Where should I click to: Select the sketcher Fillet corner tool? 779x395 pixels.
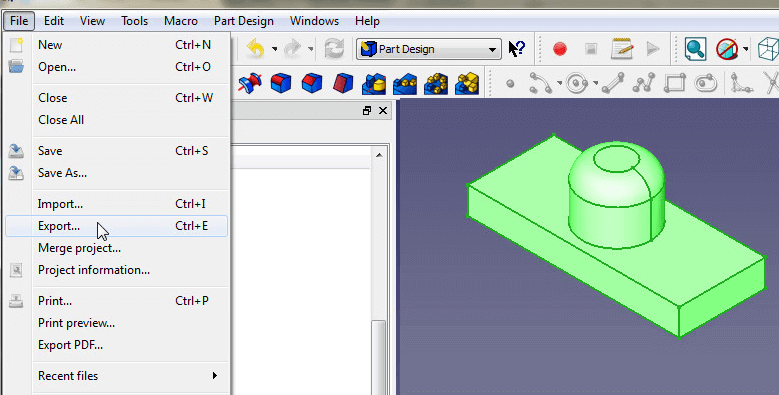[x=742, y=83]
